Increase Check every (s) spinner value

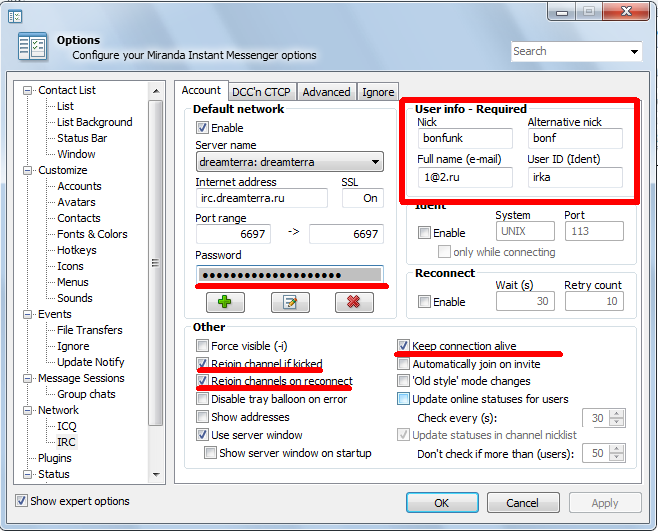[616, 413]
